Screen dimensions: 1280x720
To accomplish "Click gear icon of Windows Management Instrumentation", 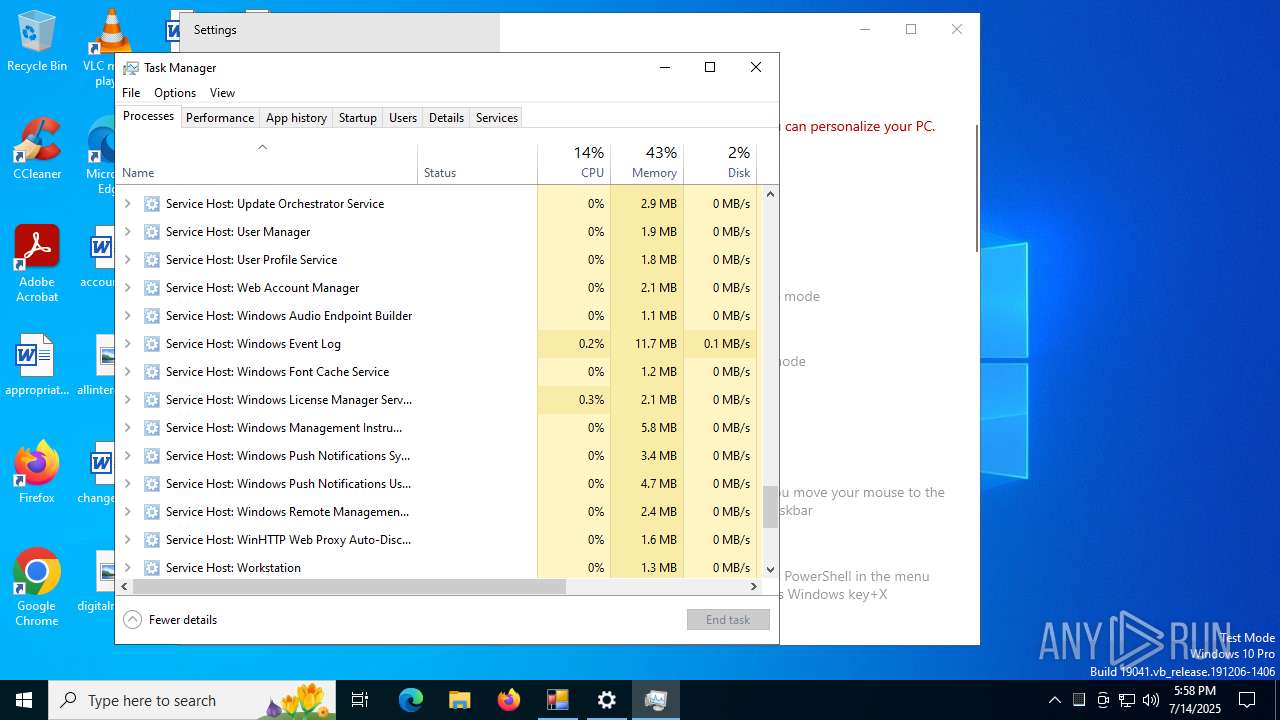I will (x=152, y=428).
